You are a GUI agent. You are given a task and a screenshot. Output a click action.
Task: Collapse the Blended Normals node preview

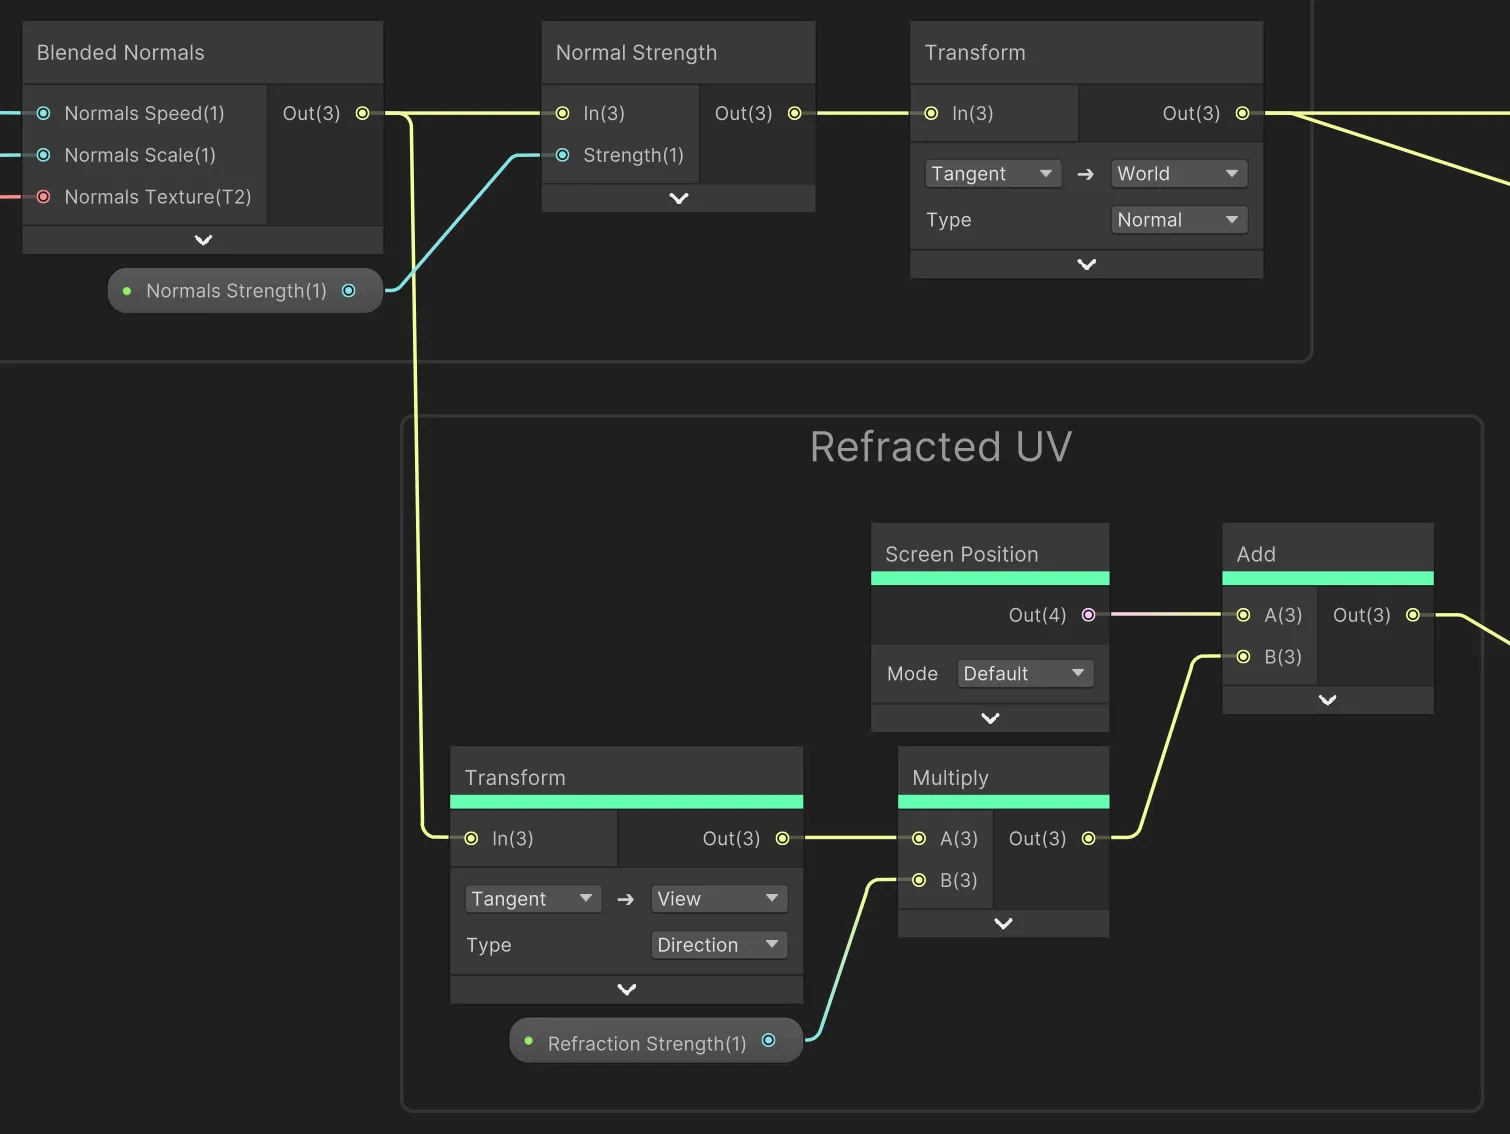202,240
